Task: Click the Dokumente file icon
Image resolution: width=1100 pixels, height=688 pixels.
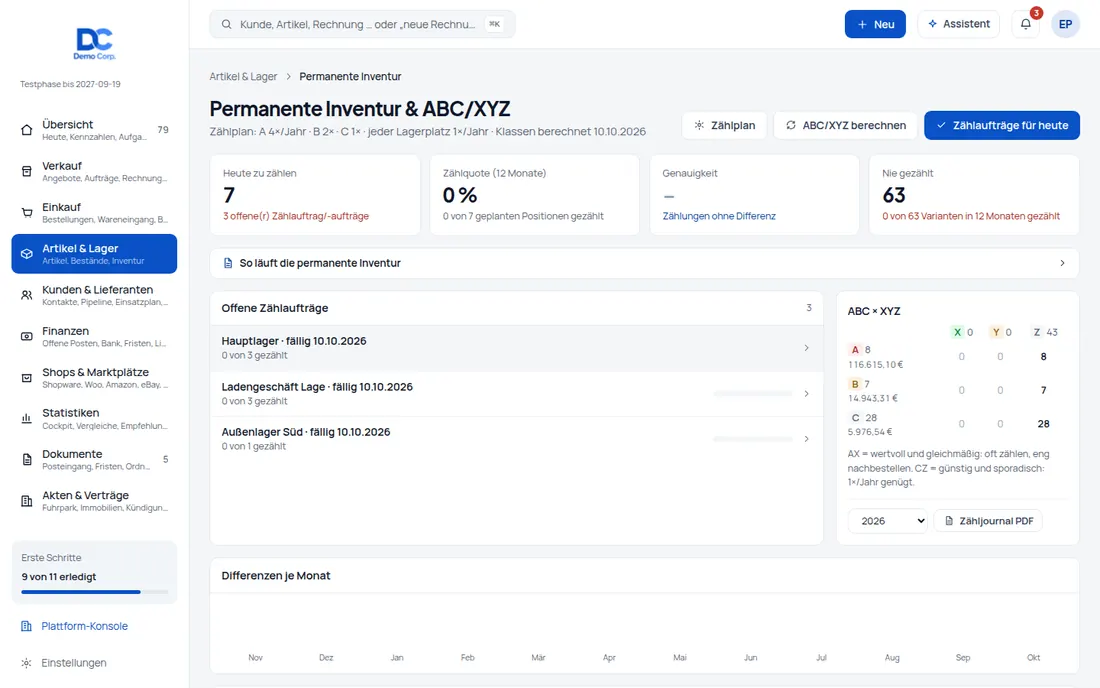Action: pos(27,459)
